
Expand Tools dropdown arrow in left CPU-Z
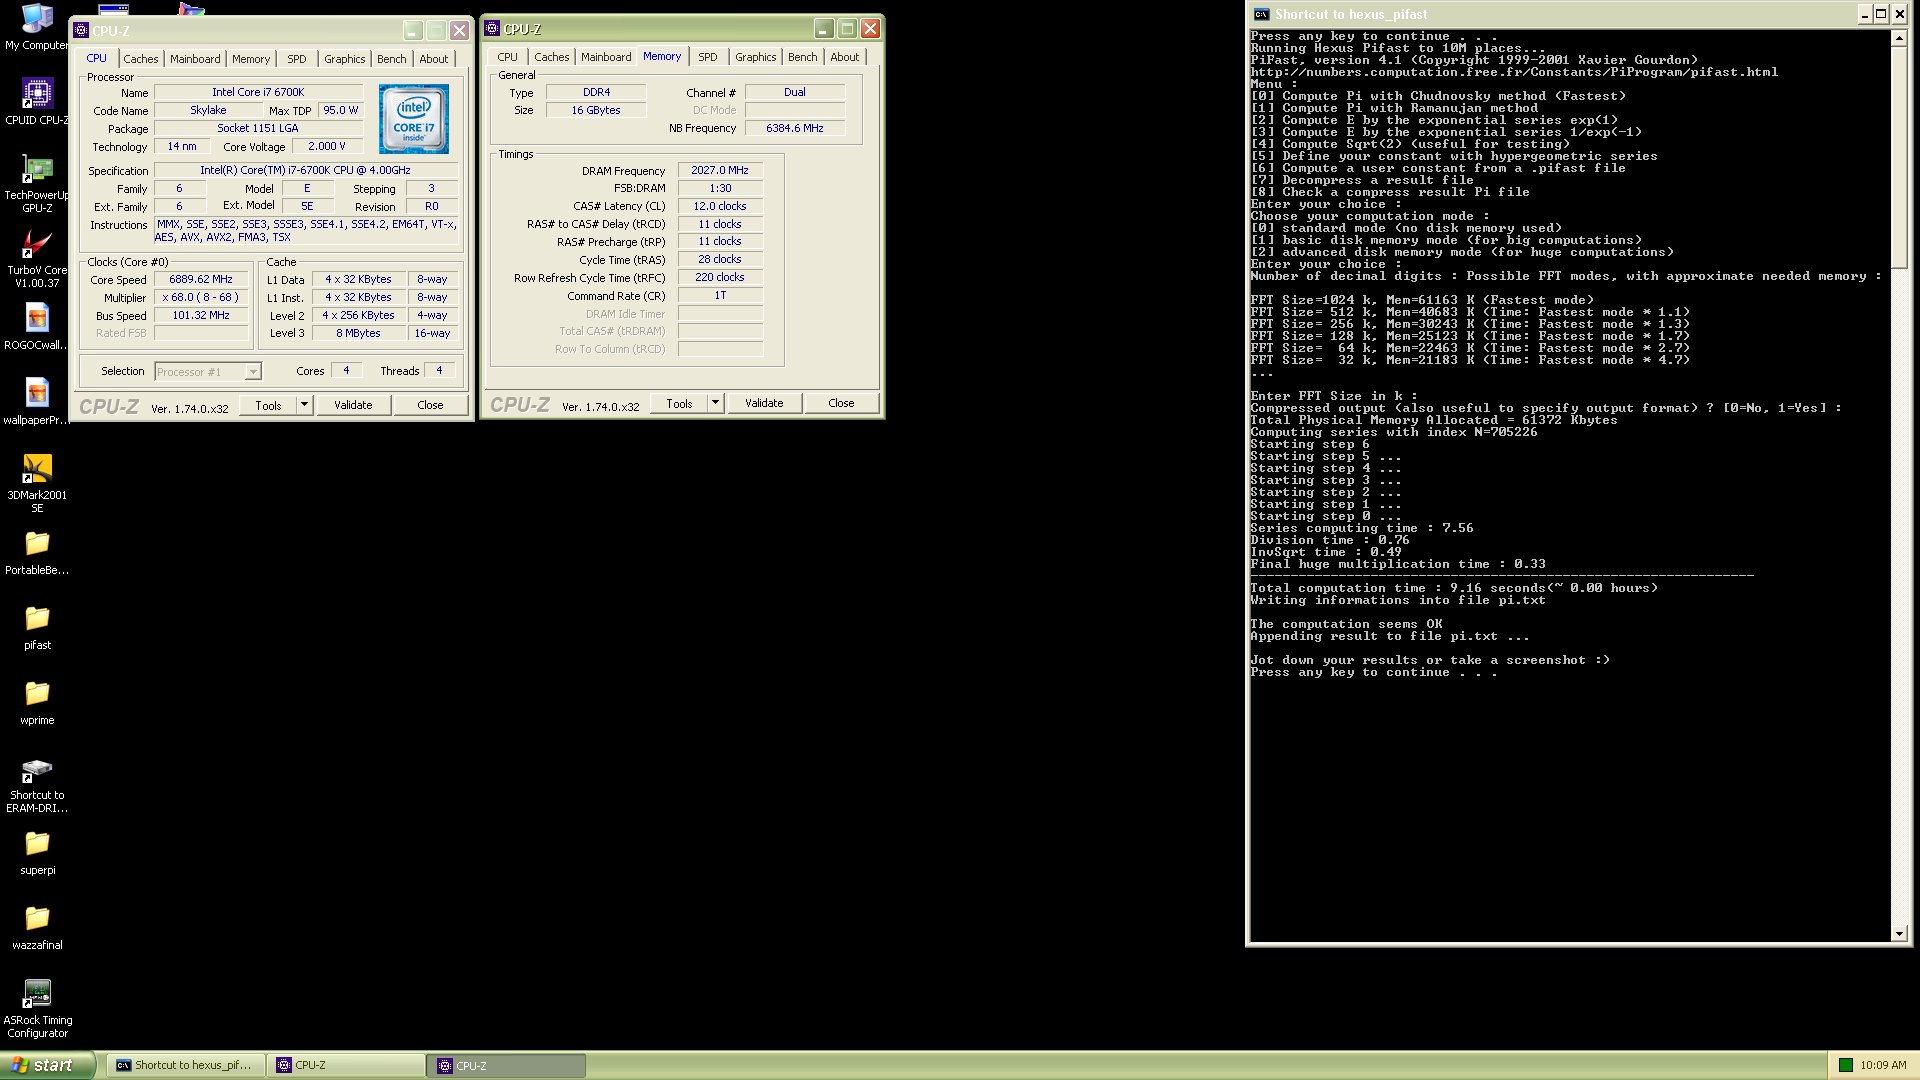[x=305, y=405]
